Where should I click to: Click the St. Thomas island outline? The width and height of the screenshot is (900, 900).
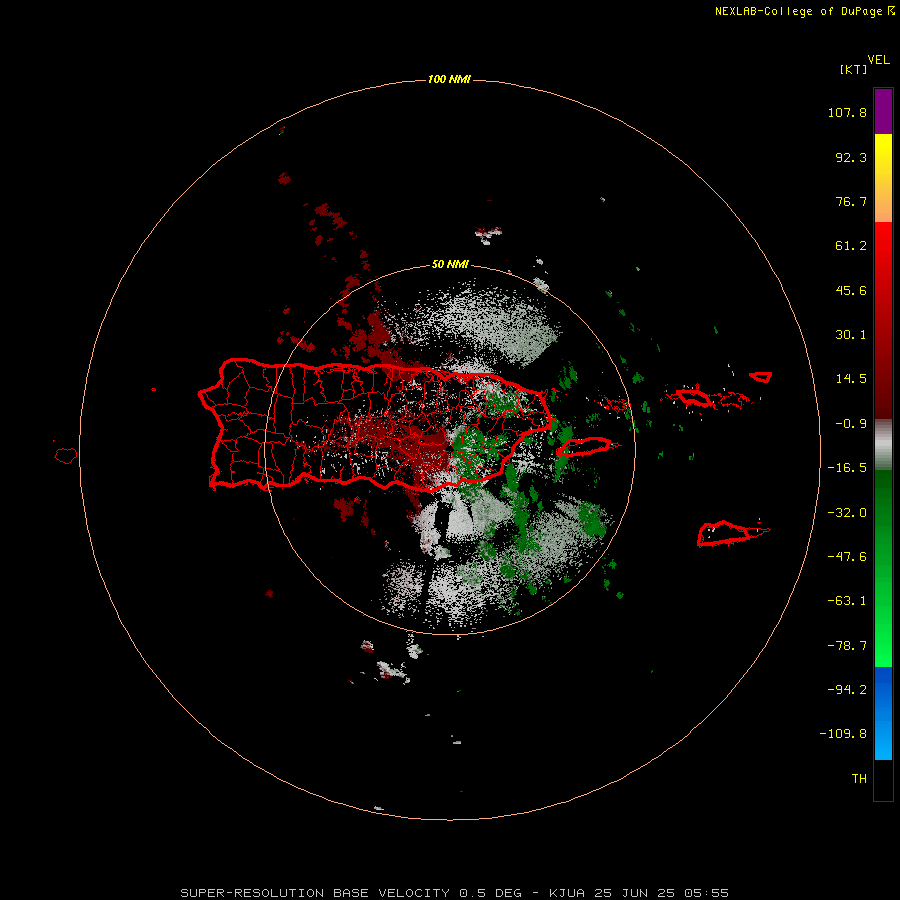(693, 397)
